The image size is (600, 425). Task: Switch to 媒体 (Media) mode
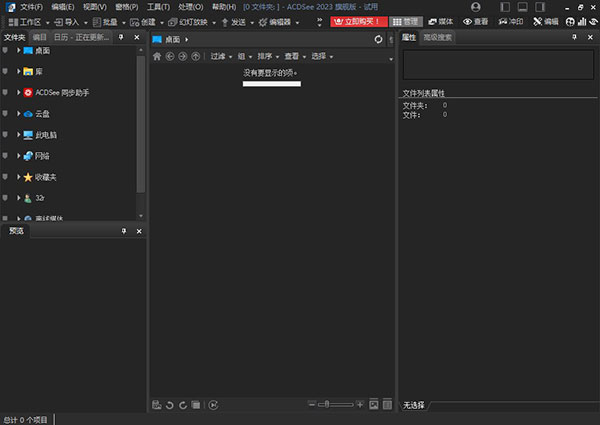[x=441, y=22]
